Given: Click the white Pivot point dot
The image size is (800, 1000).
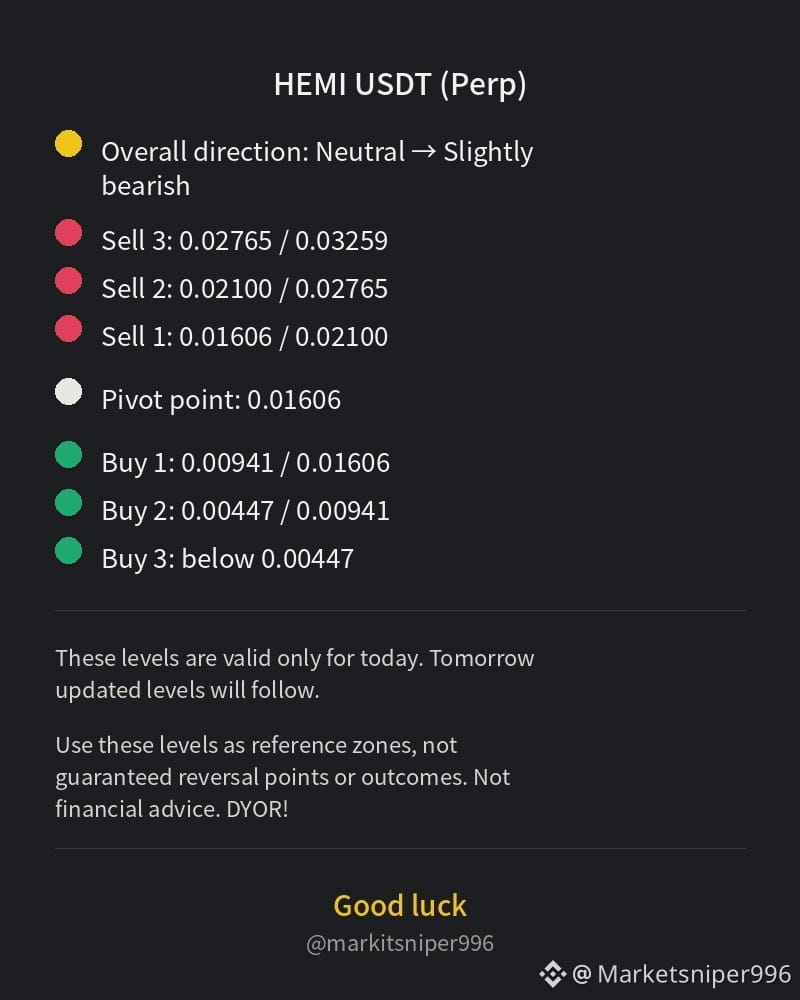Looking at the screenshot, I should click(68, 392).
